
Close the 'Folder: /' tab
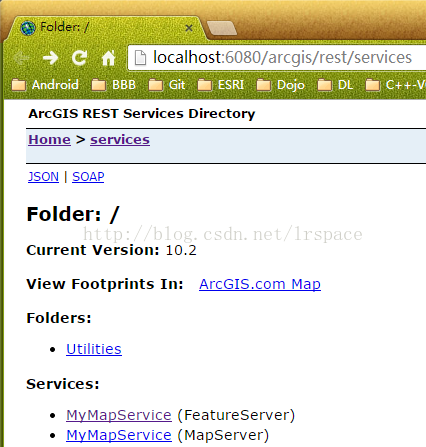point(189,28)
